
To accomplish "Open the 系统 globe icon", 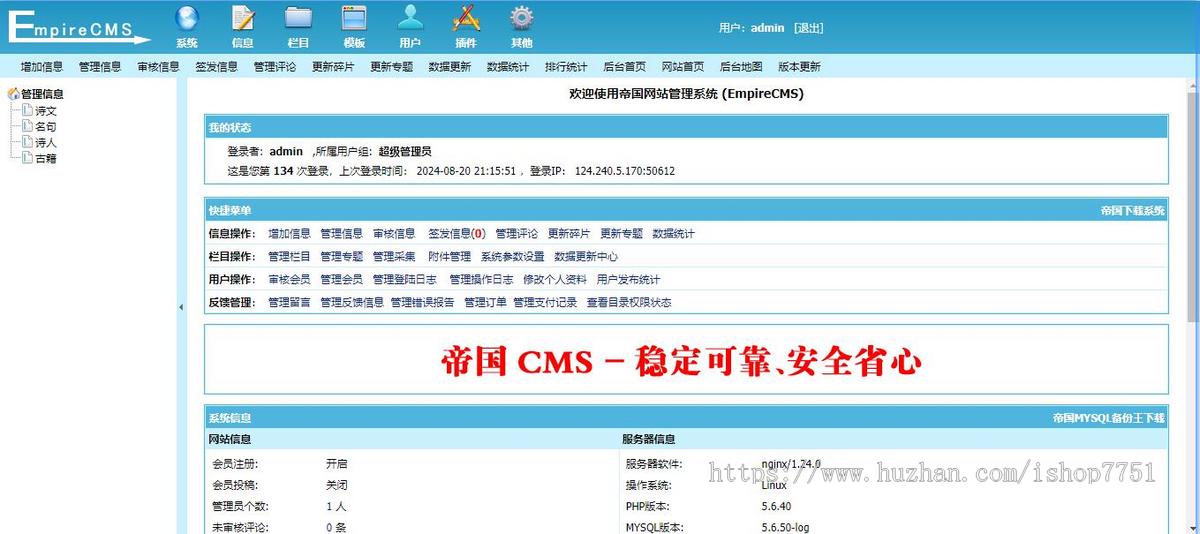I will click(x=187, y=18).
